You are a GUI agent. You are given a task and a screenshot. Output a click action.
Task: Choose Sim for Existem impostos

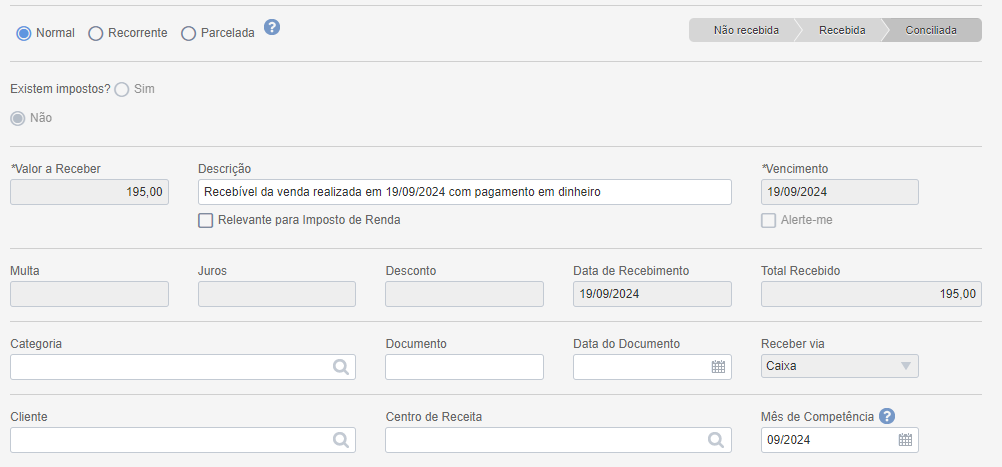[x=121, y=89]
